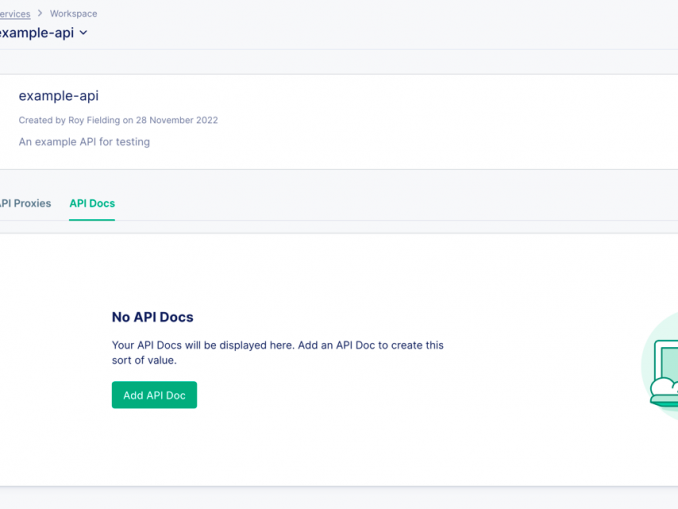This screenshot has width=678, height=509.
Task: Click the 'No API Docs' heading
Action: point(152,317)
